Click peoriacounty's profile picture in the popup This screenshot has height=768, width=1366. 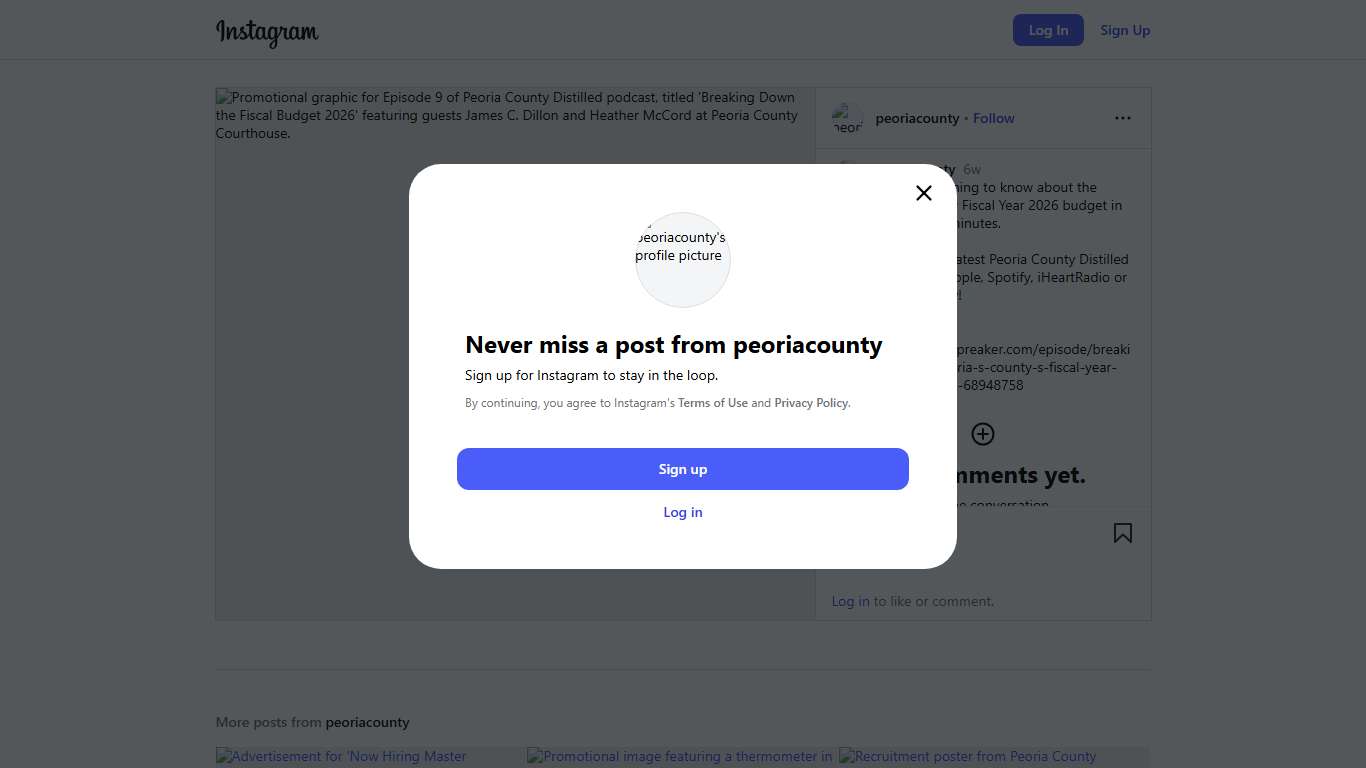click(x=683, y=260)
